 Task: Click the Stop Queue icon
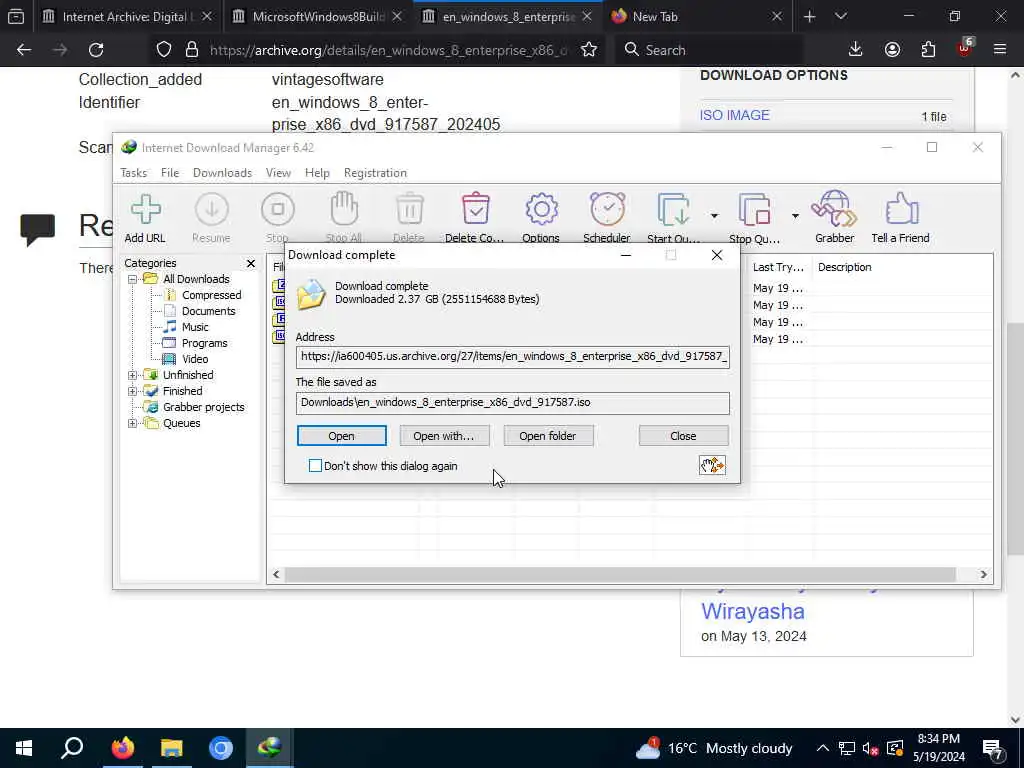pyautogui.click(x=754, y=210)
